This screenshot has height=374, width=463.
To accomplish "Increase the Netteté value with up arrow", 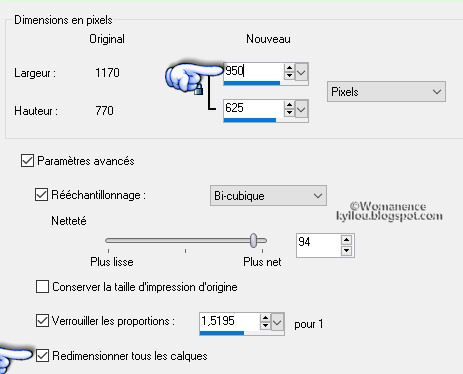I will (x=347, y=240).
